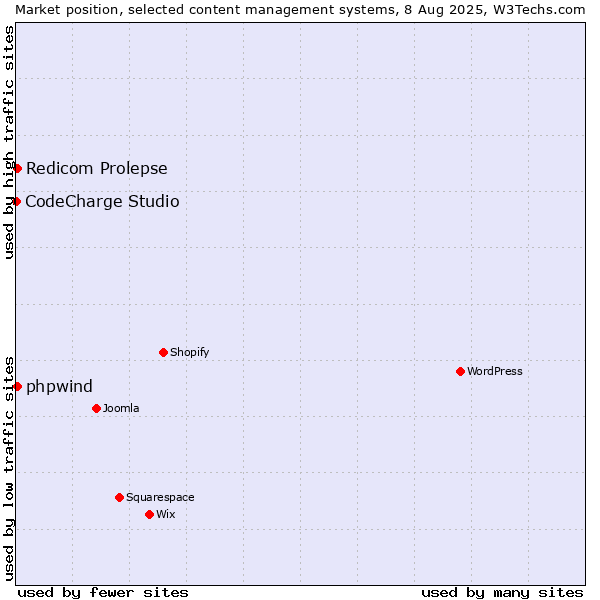Select the Squarespace data point
This screenshot has height=600, width=600.
[119, 497]
